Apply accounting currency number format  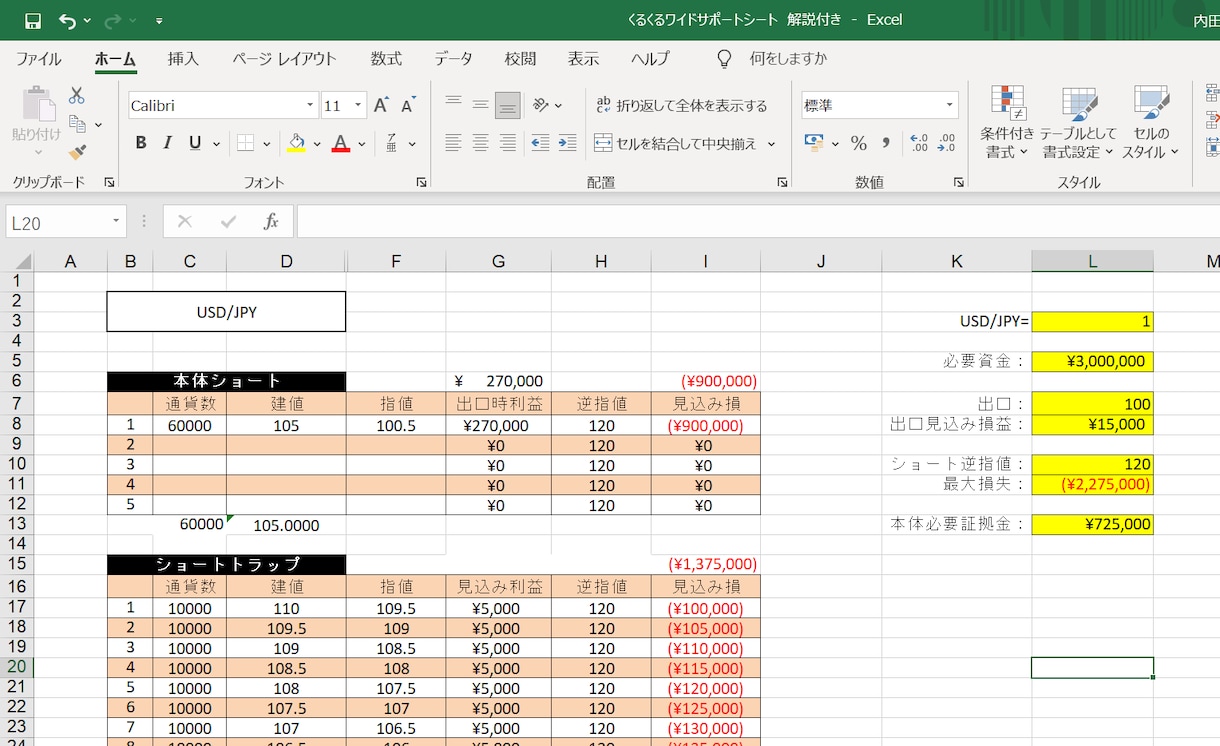pyautogui.click(x=814, y=143)
